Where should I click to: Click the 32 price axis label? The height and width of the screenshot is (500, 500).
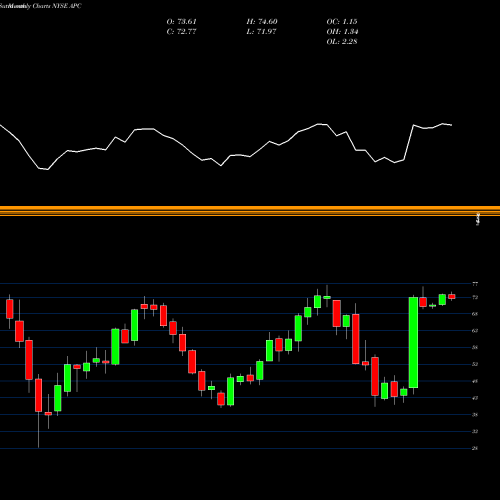pyautogui.click(x=475, y=431)
